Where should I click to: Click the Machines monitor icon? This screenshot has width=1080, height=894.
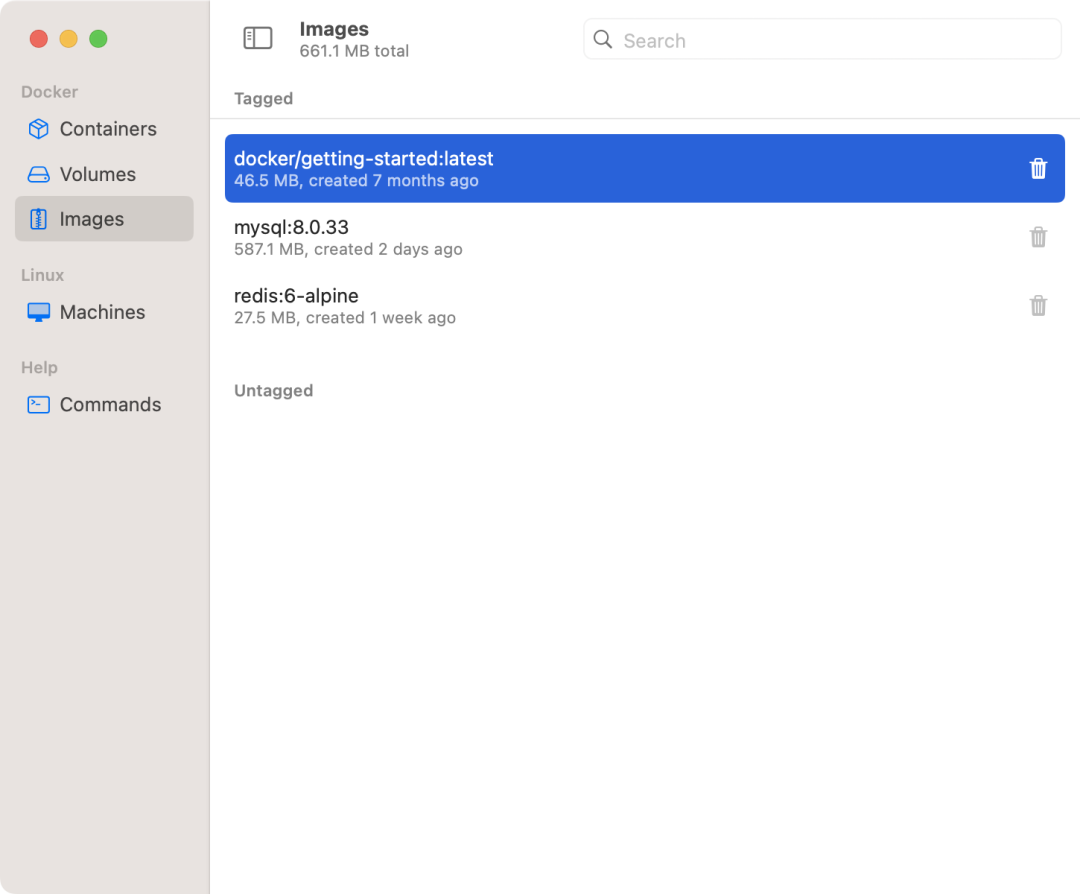[39, 312]
